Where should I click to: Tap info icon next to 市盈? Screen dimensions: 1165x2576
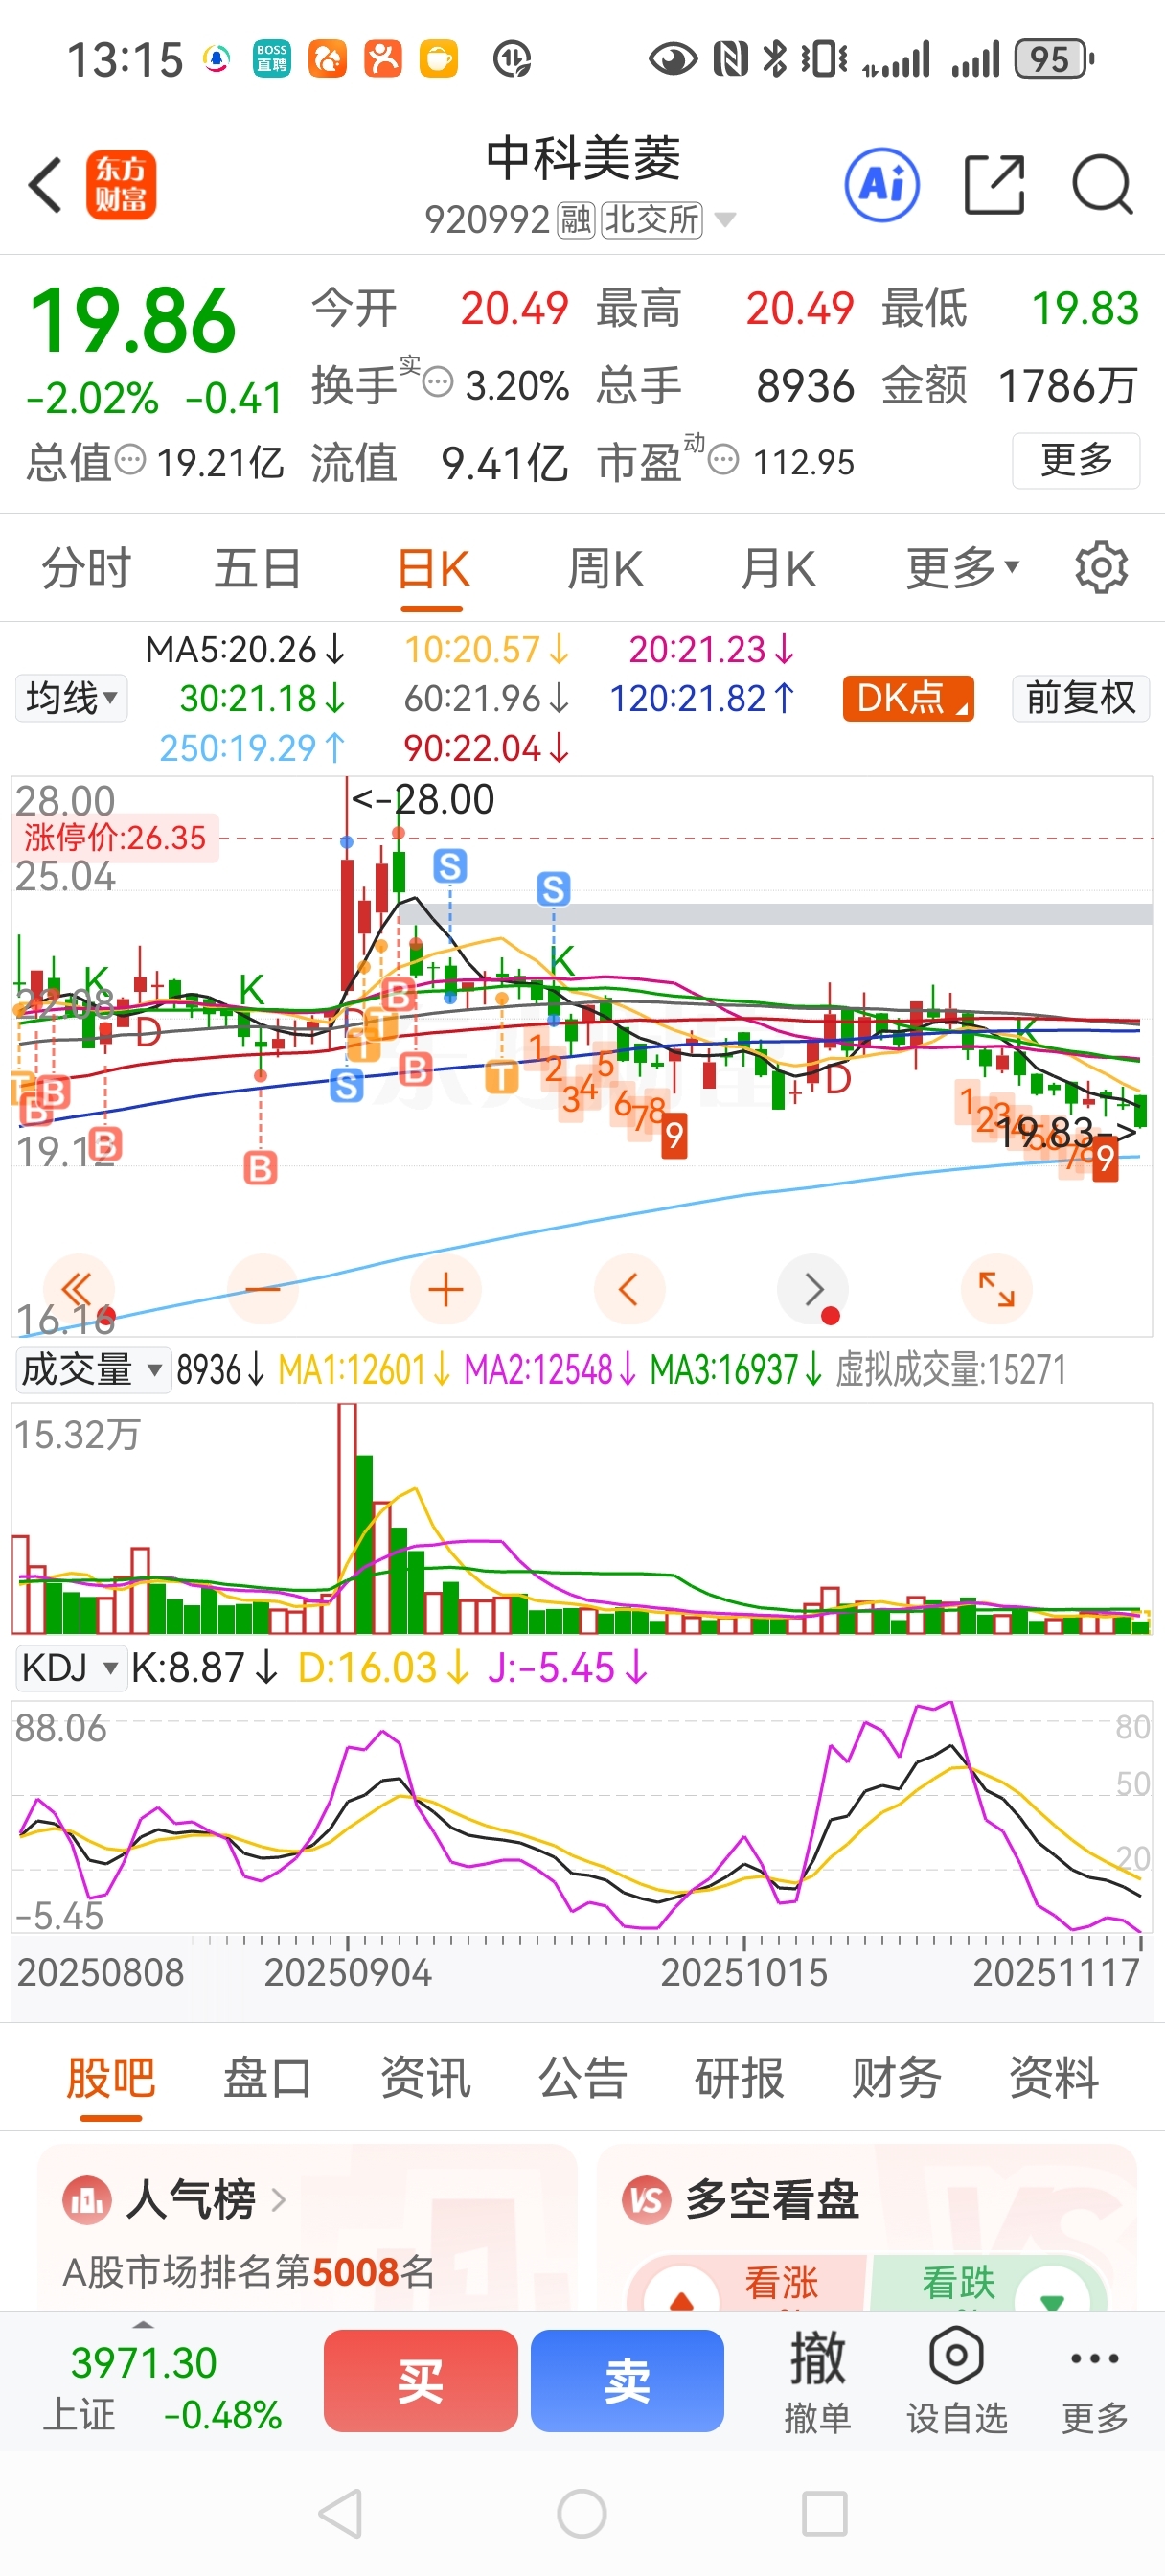click(723, 461)
